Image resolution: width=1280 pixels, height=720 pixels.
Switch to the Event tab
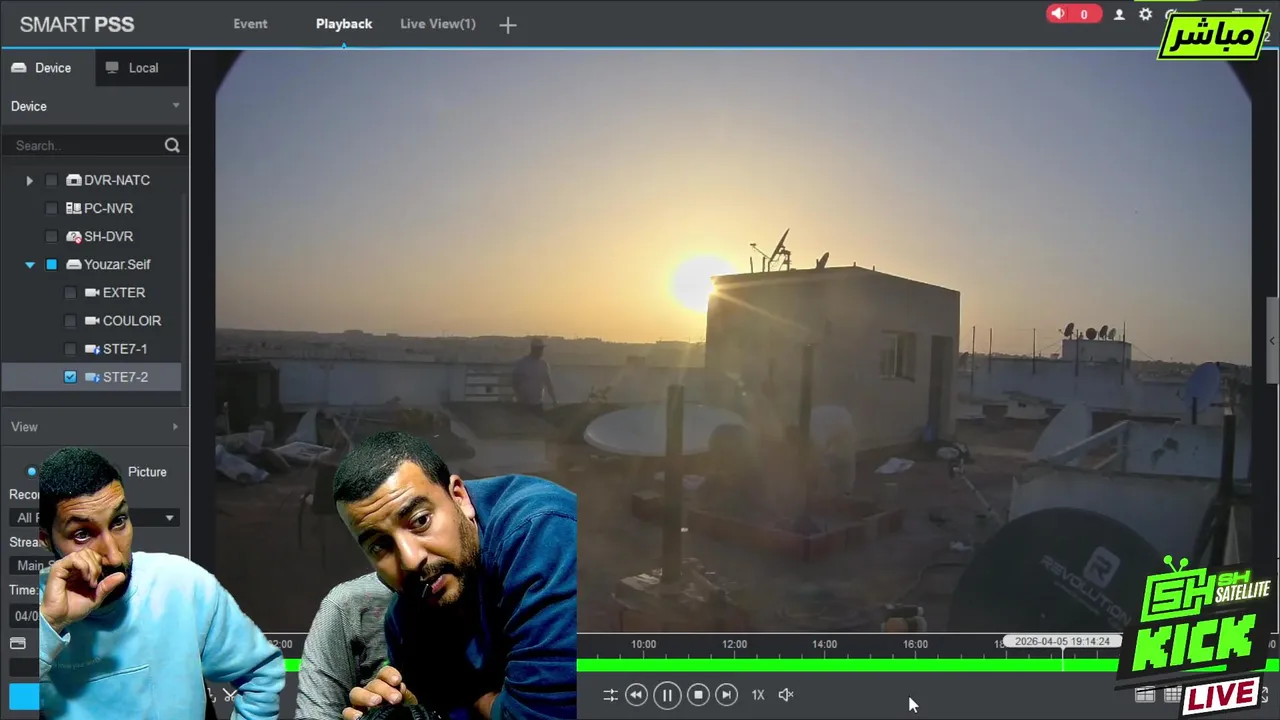[x=250, y=24]
